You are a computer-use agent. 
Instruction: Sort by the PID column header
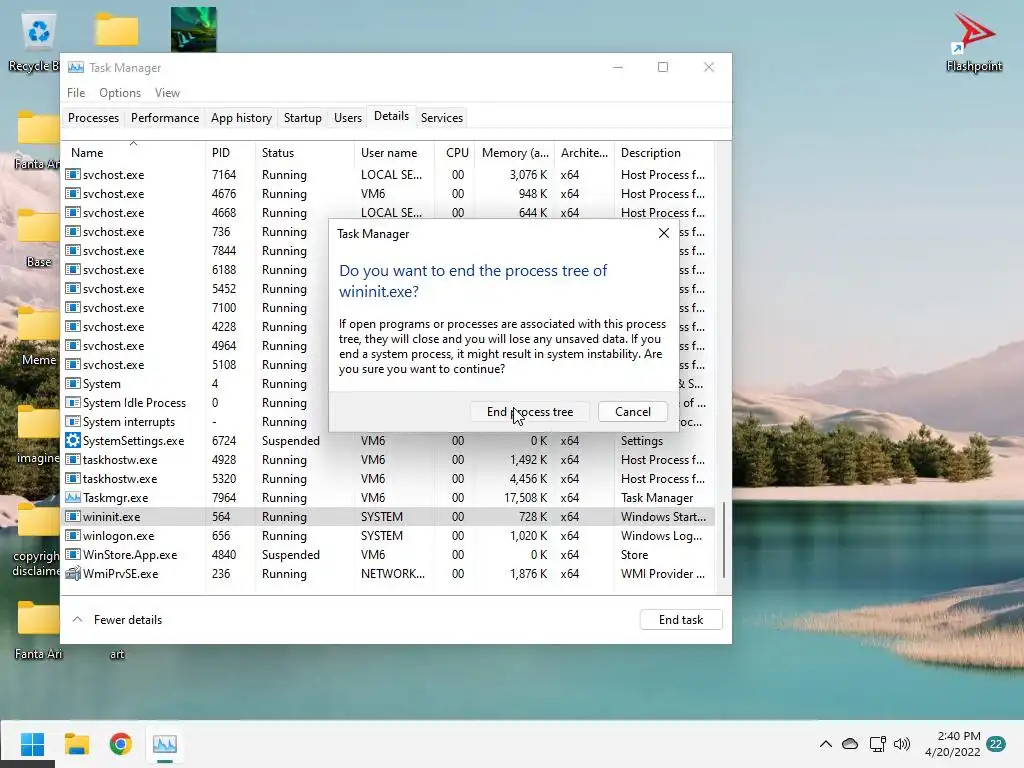click(230, 152)
